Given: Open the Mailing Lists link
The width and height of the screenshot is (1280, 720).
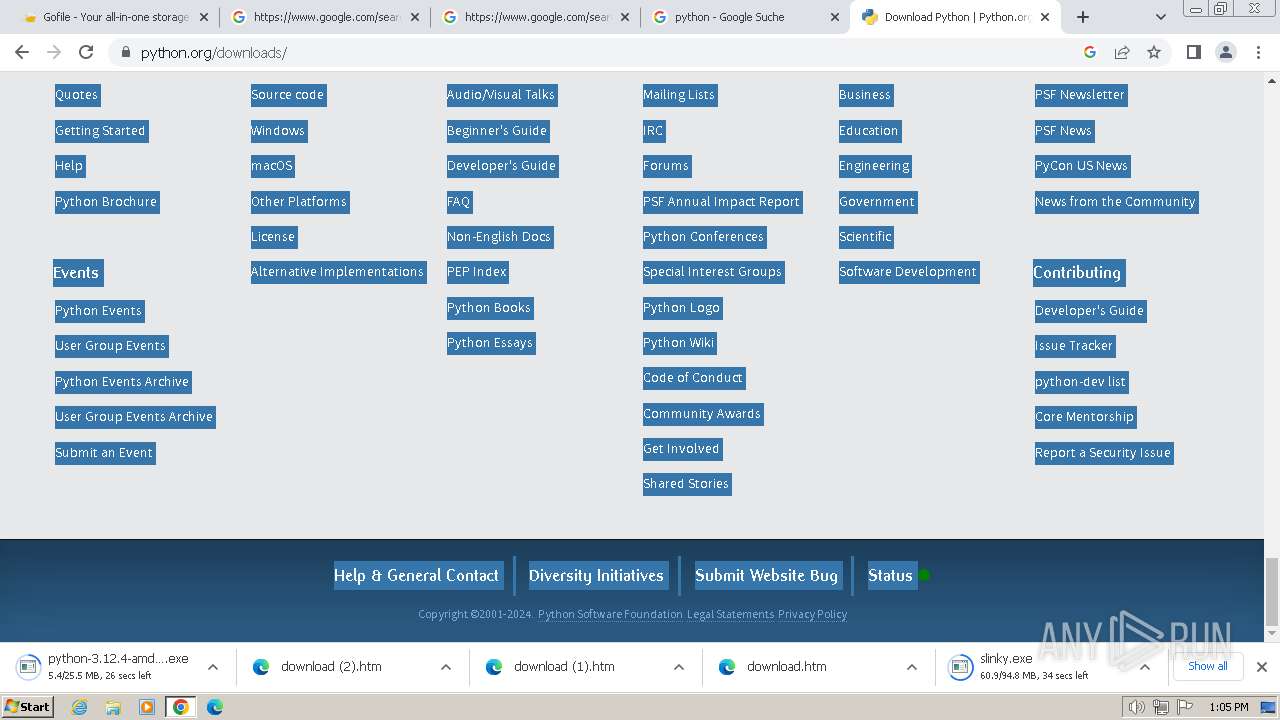Looking at the screenshot, I should (679, 95).
